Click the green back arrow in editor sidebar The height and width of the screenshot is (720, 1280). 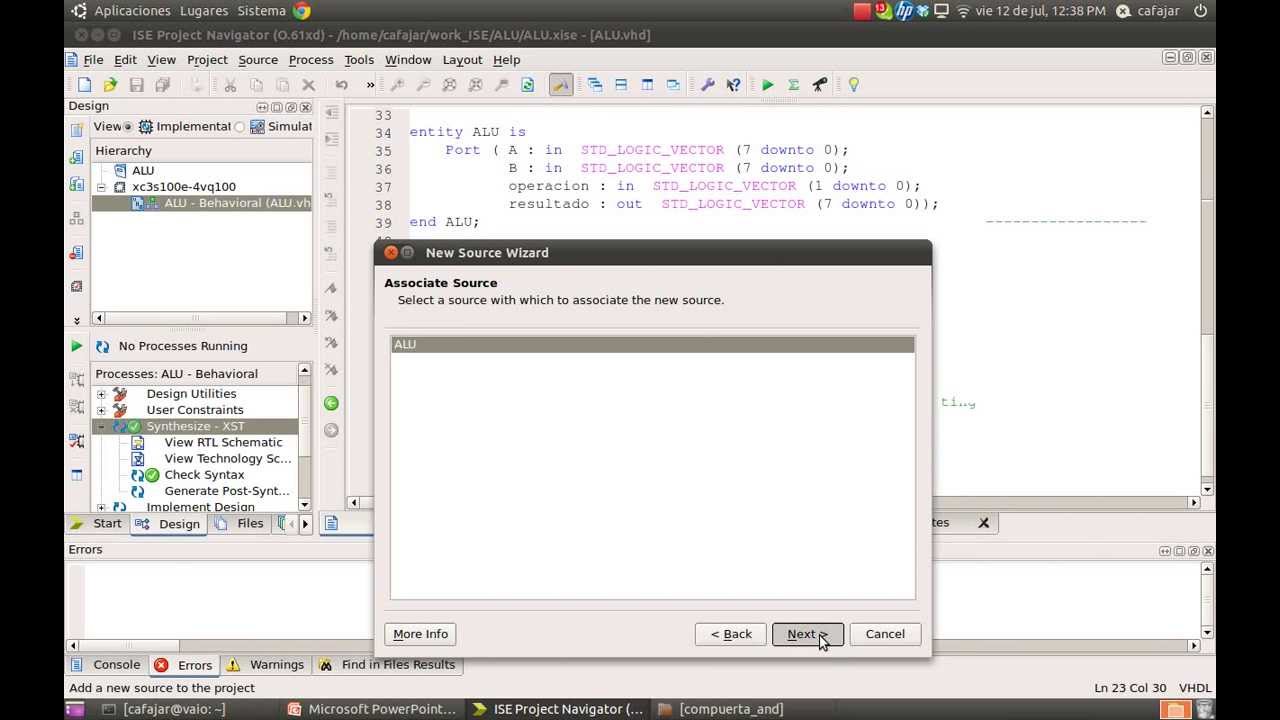point(331,404)
